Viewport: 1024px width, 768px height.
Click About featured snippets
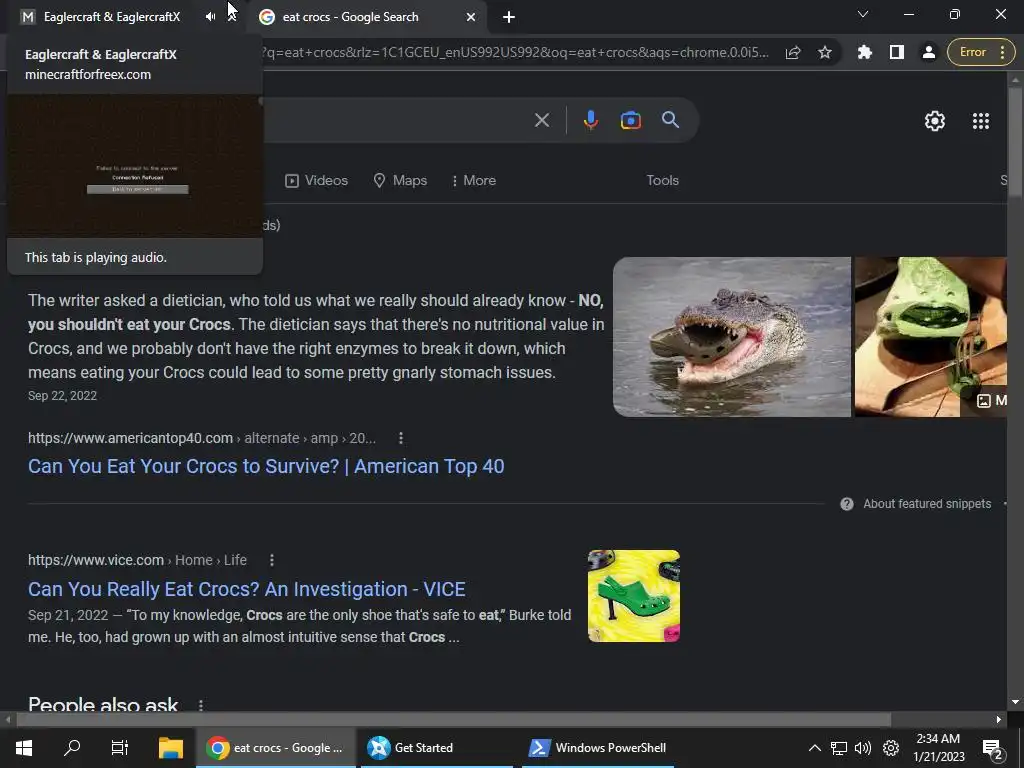[x=927, y=504]
